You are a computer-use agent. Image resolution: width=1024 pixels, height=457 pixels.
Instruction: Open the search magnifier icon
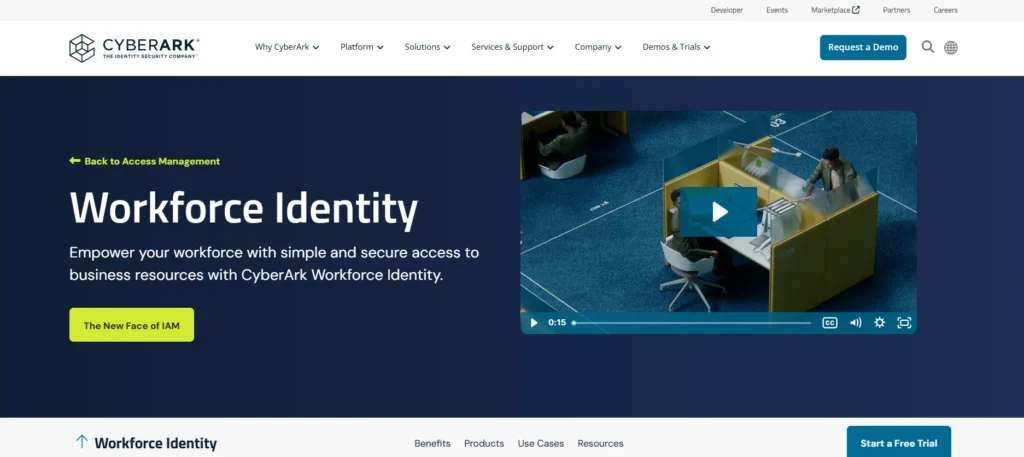(x=927, y=47)
